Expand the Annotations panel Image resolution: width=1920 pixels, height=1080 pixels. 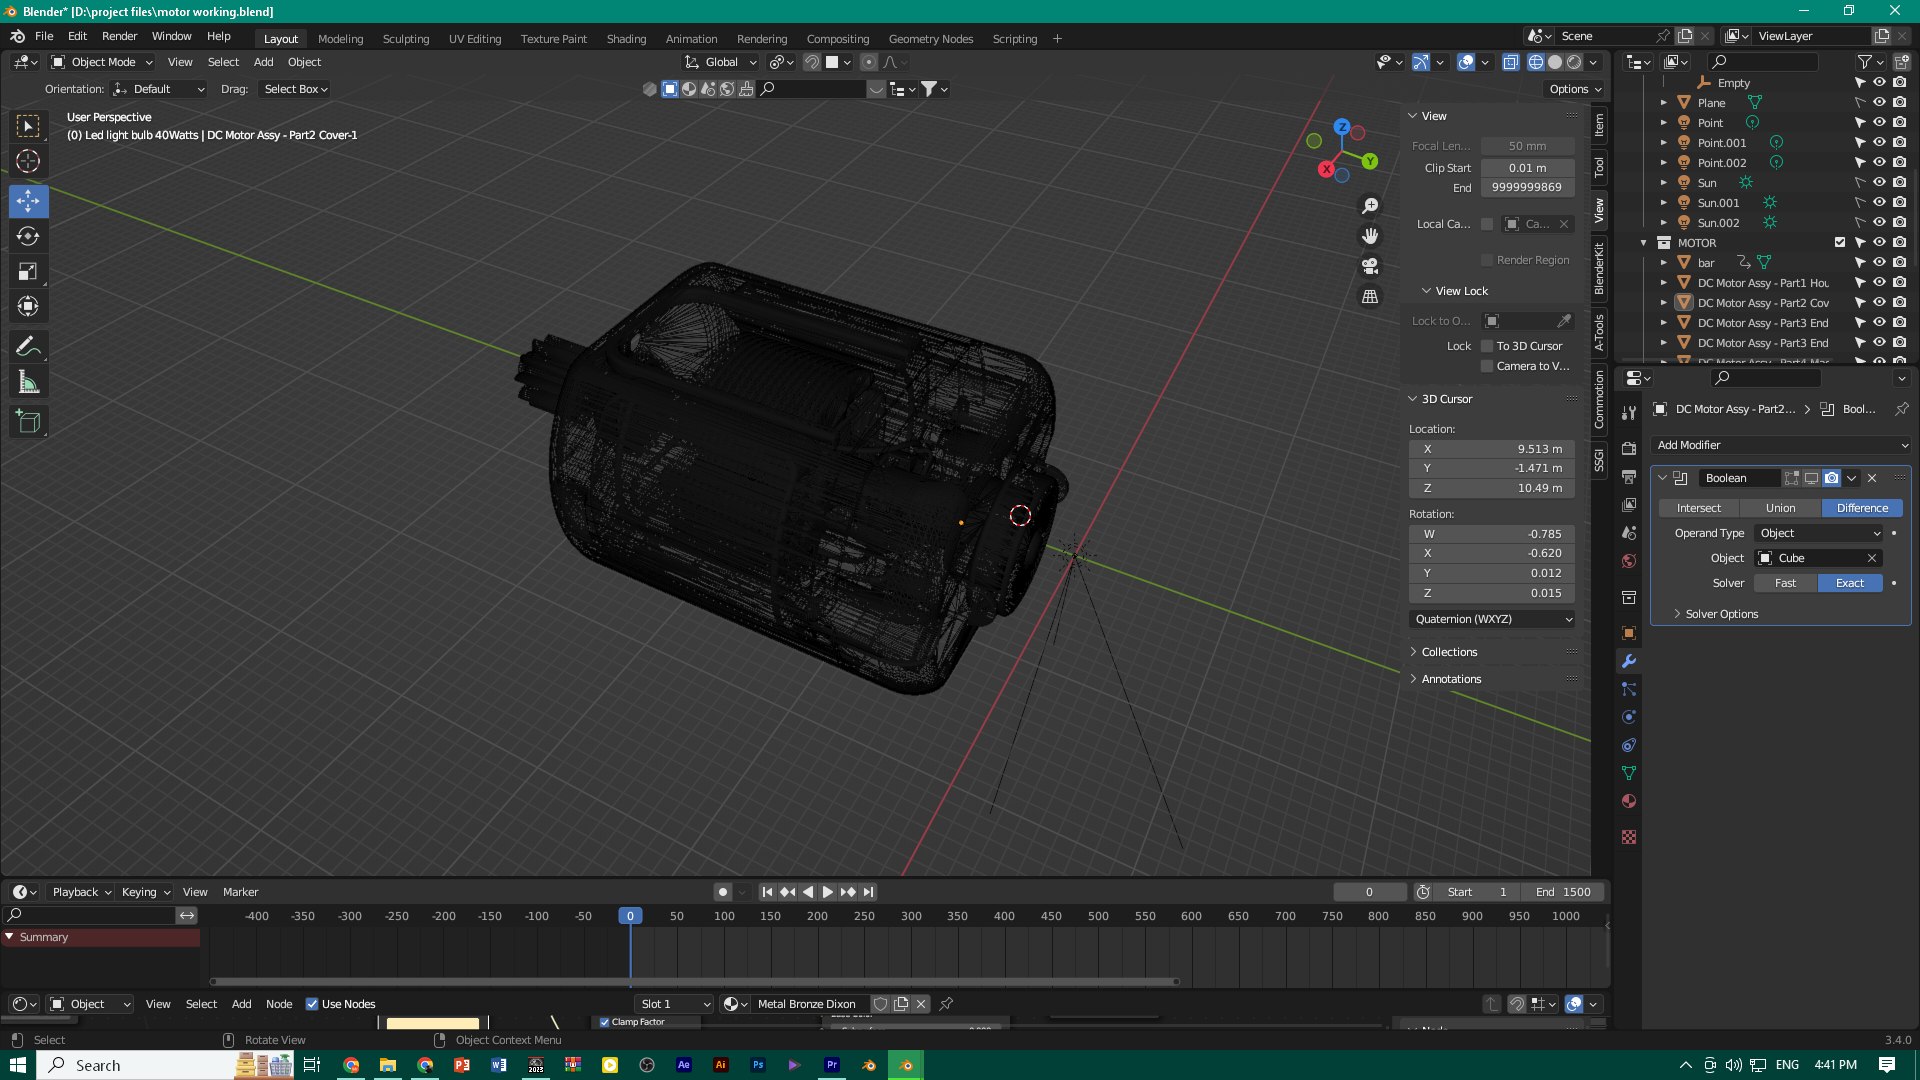coord(1451,679)
